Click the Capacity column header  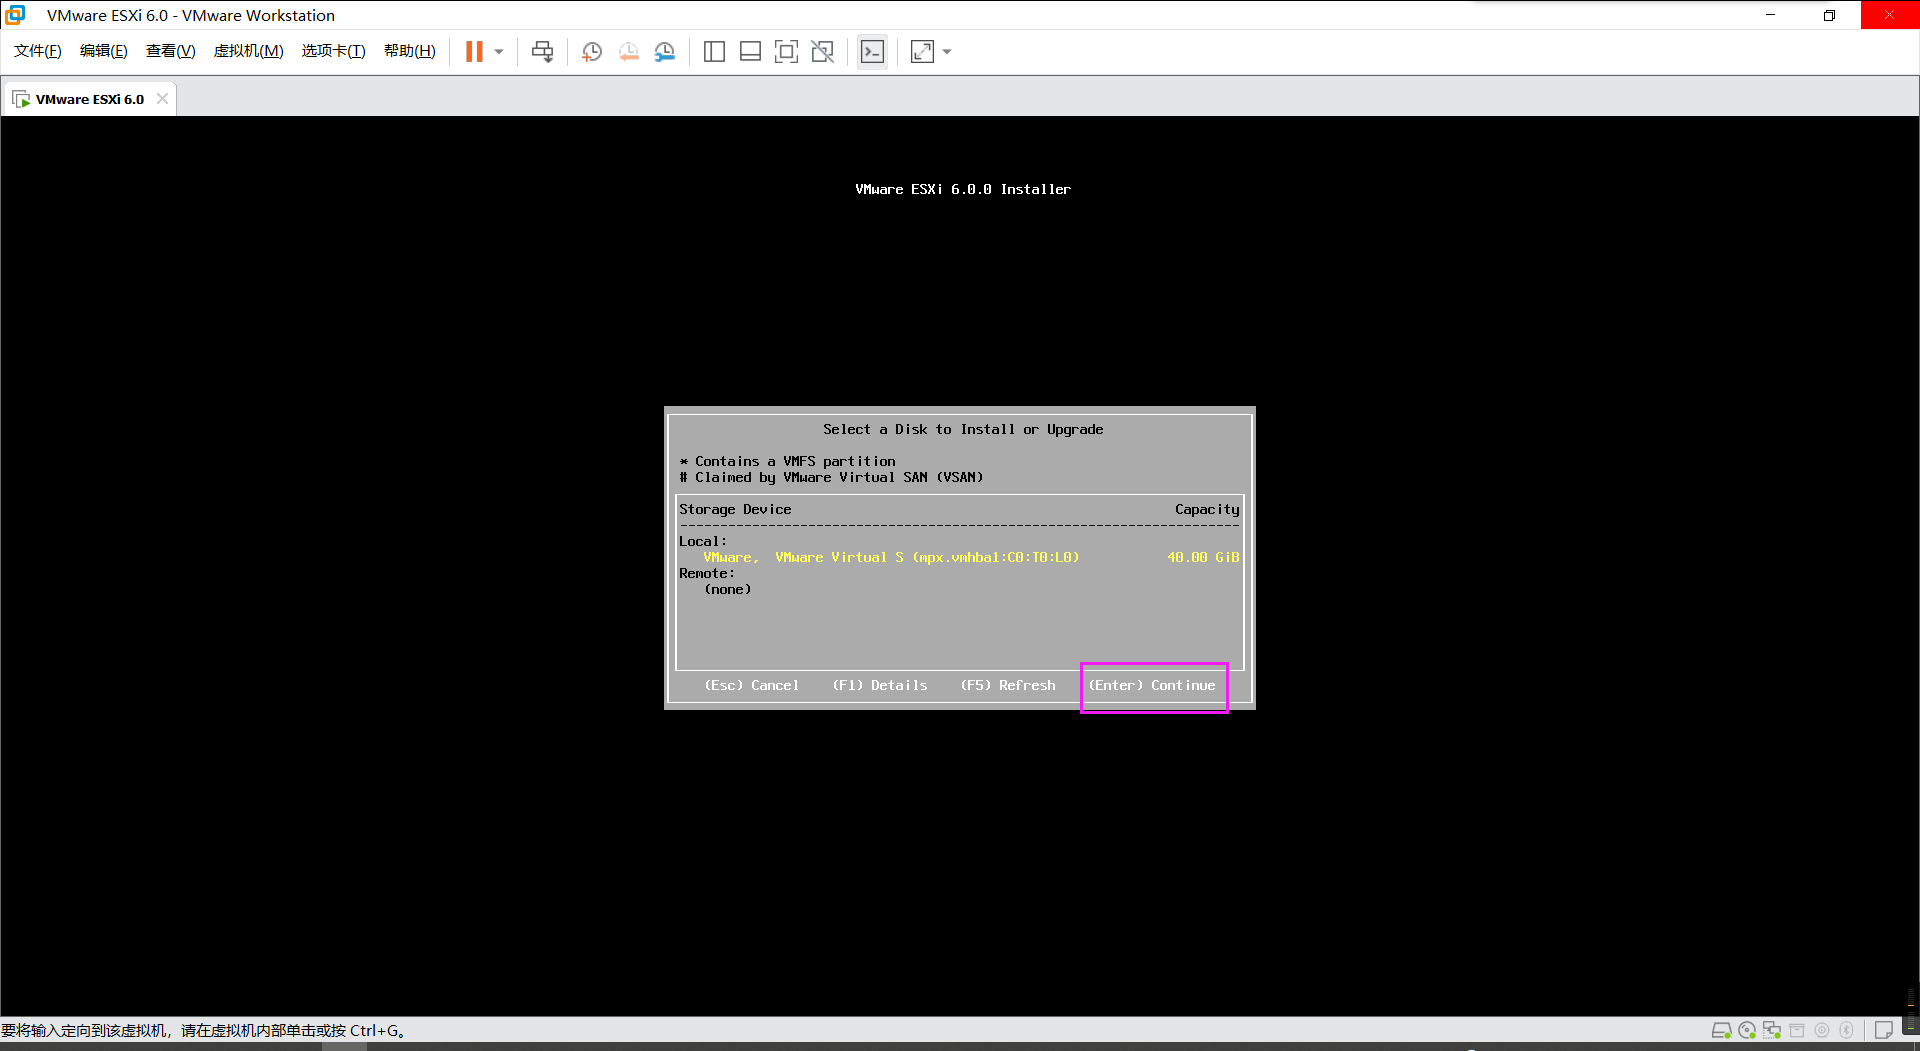(1207, 510)
